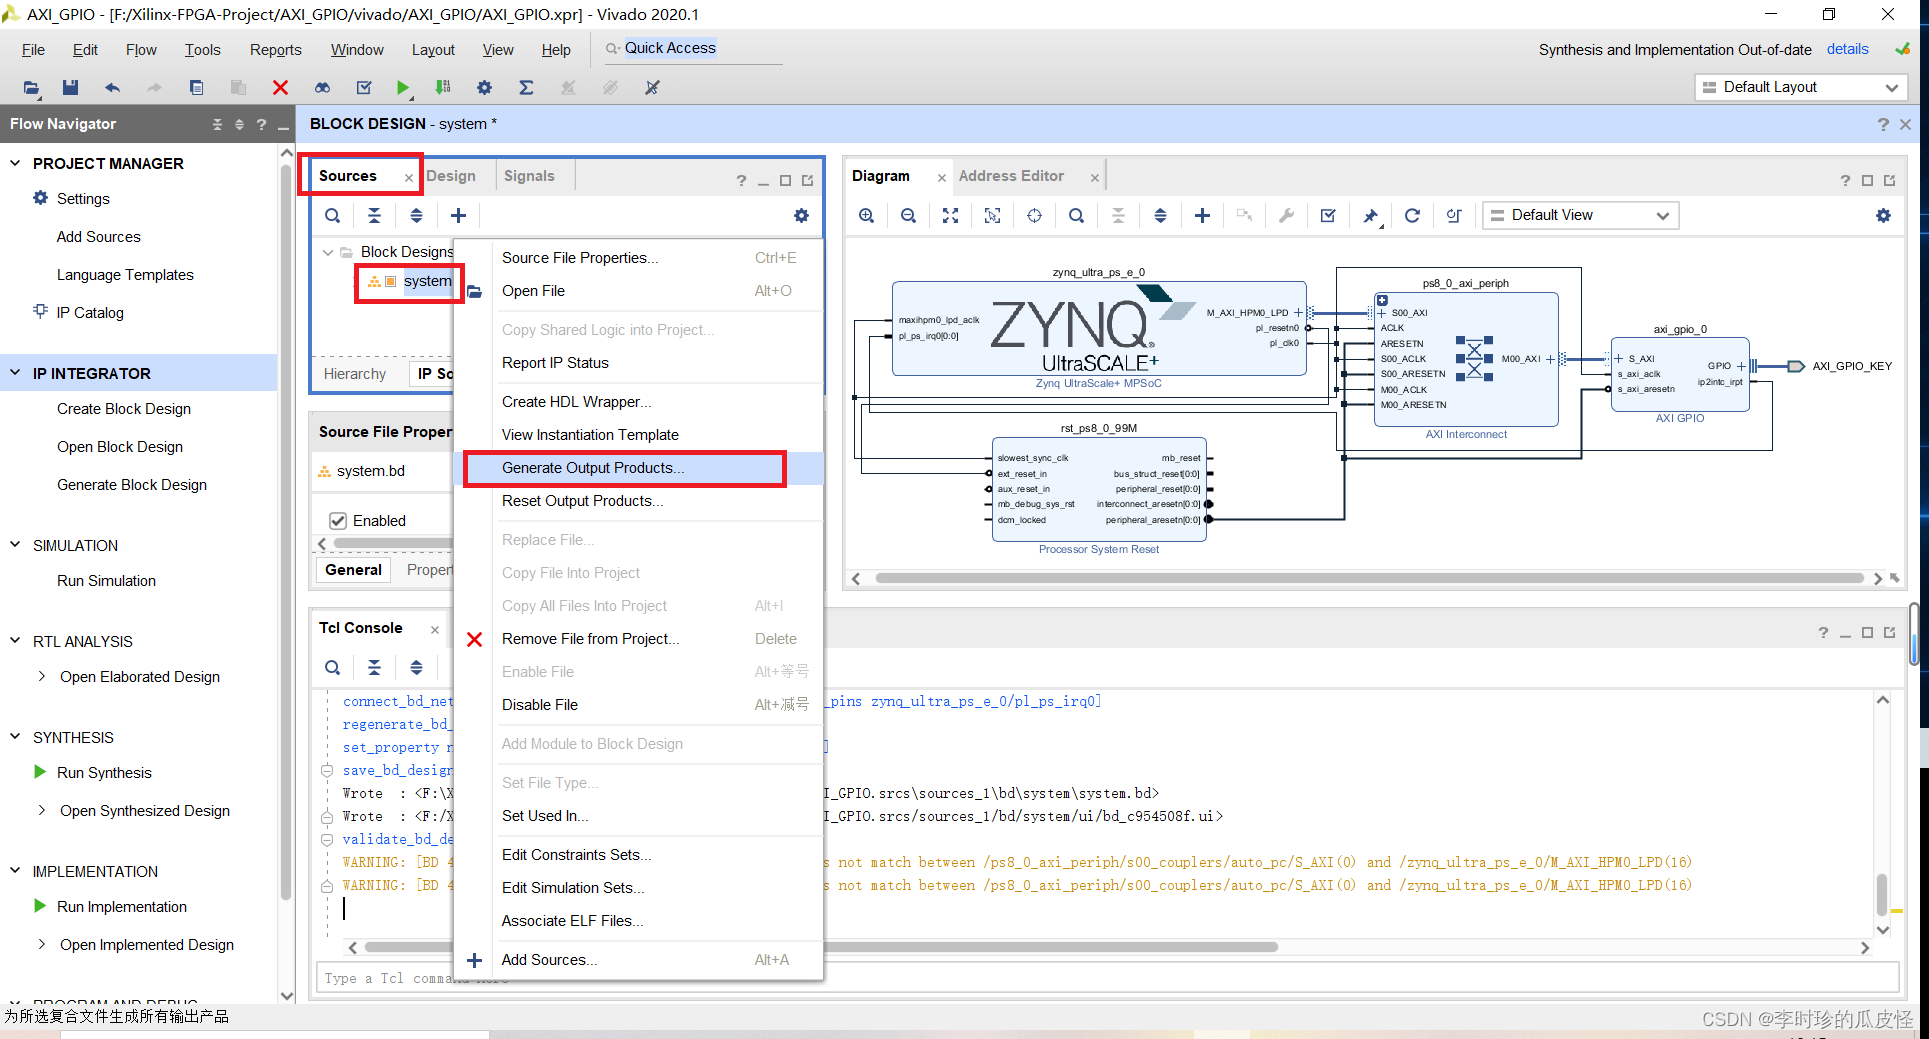Toggle the Enabled checkbox
This screenshot has width=1929, height=1039.
pyautogui.click(x=338, y=521)
